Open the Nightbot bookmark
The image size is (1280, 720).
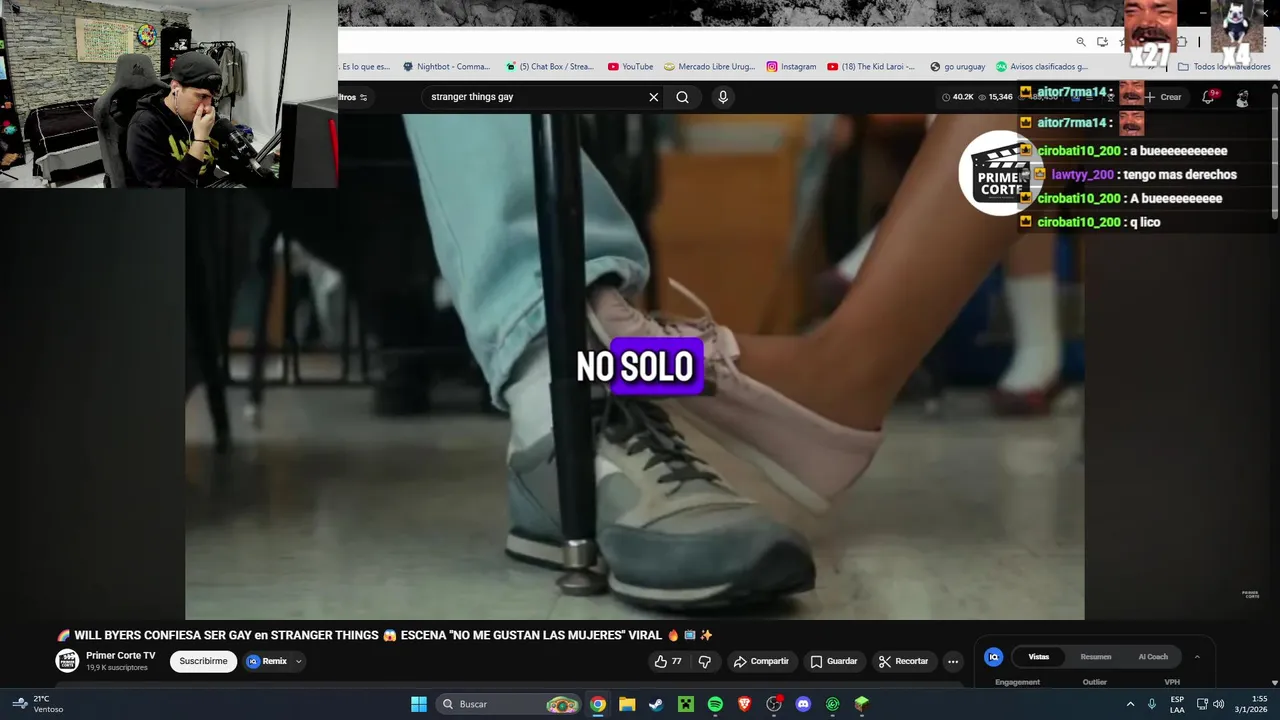447,67
